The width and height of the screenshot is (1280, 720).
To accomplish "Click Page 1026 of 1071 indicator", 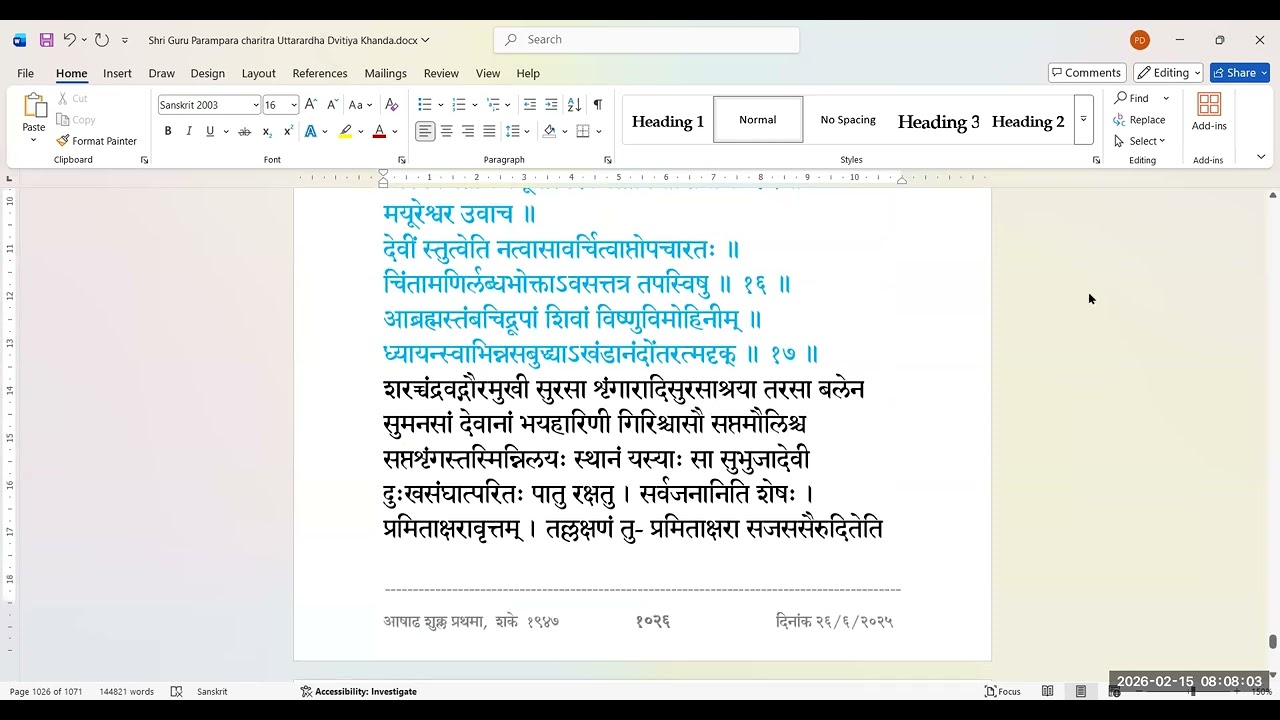I will 46,691.
